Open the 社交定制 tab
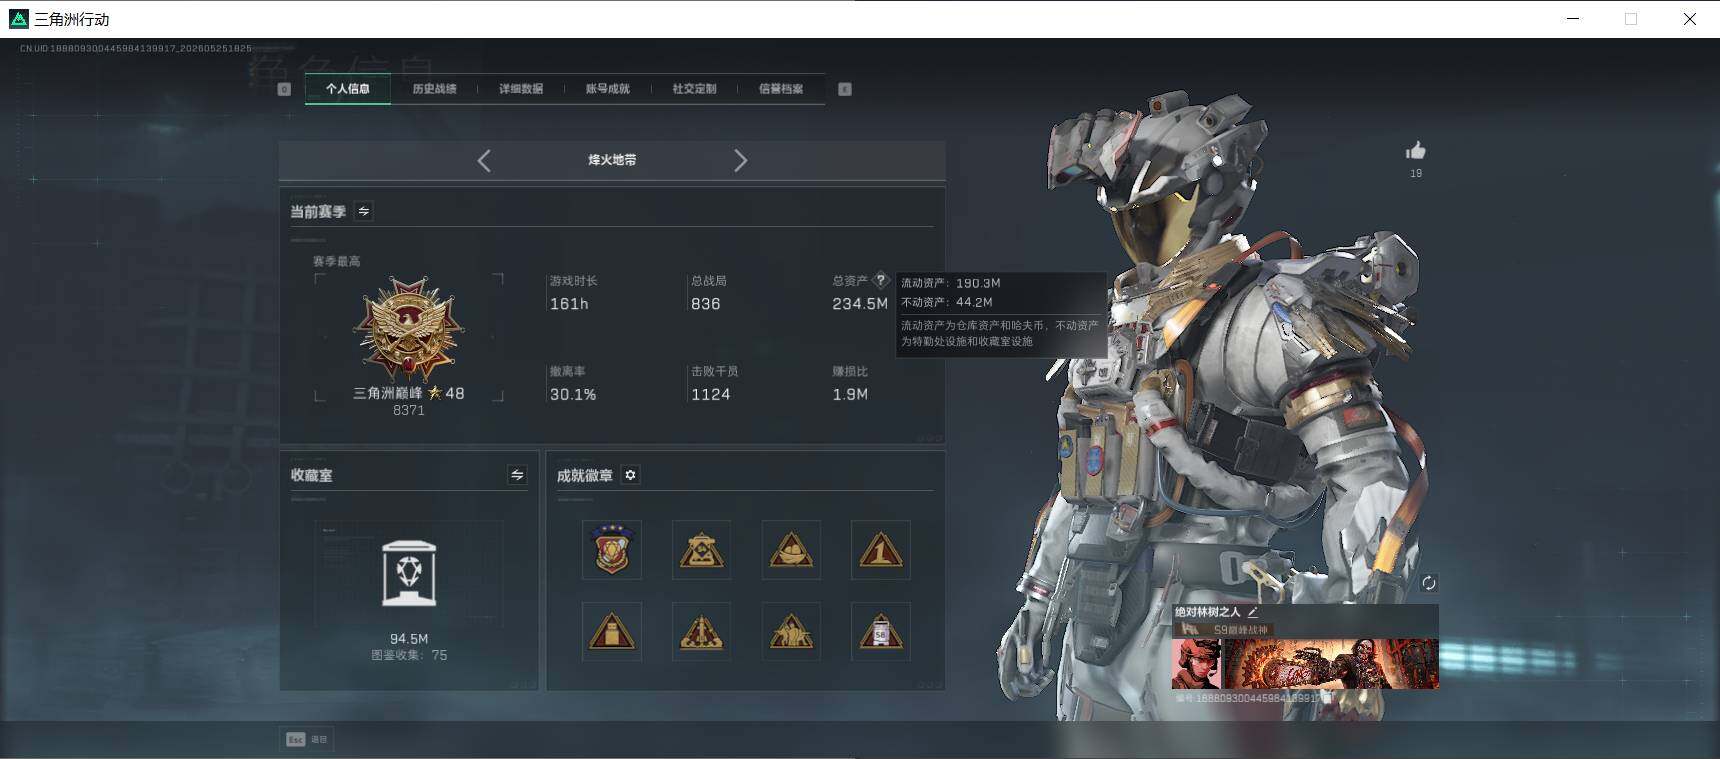This screenshot has width=1720, height=759. pyautogui.click(x=694, y=89)
